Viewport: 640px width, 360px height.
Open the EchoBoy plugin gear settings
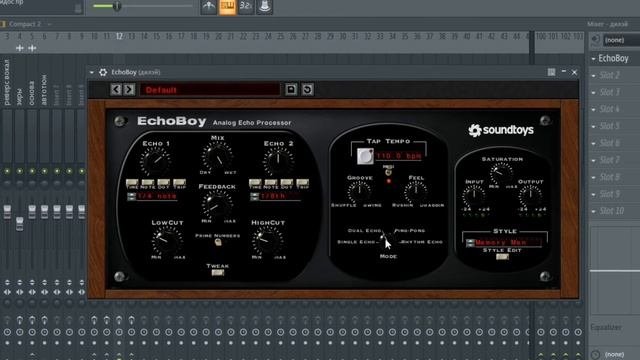point(103,72)
